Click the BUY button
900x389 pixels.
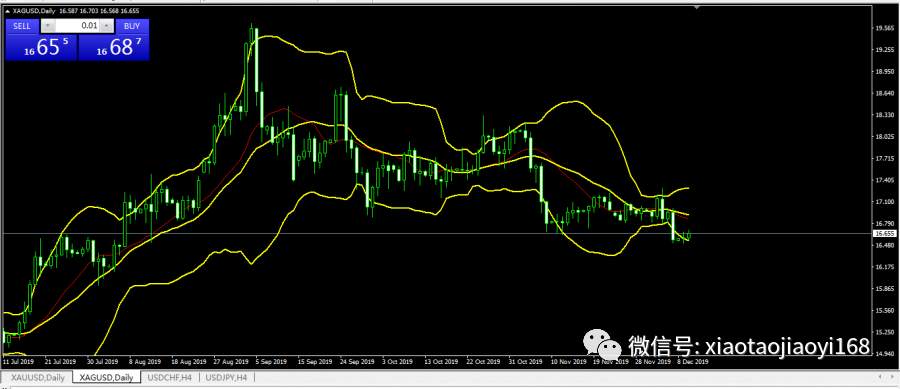click(132, 26)
